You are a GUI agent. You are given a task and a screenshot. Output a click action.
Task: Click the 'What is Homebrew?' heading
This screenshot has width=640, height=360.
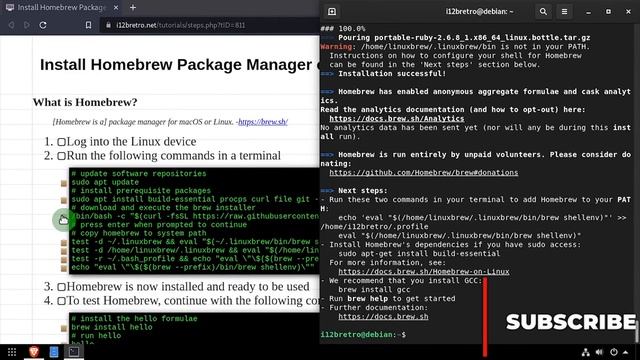85,102
